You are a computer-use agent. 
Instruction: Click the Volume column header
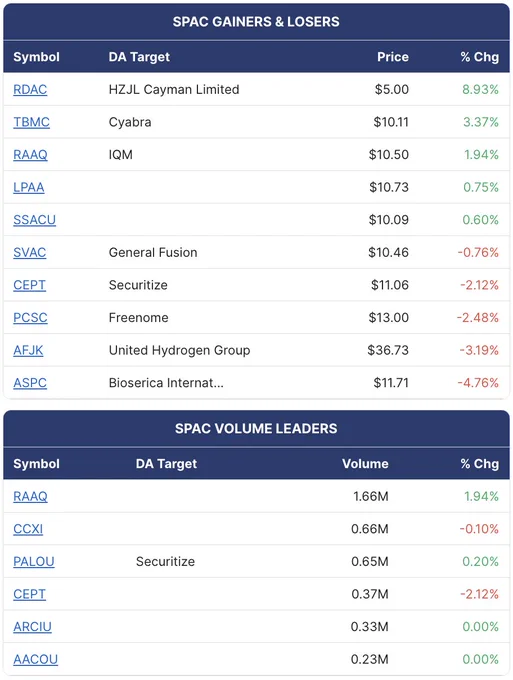365,464
